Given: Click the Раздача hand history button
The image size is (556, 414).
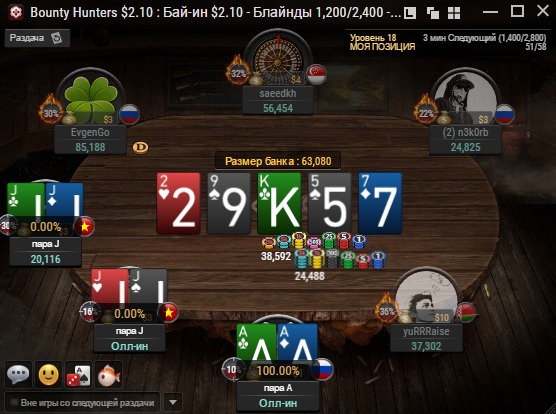Looking at the screenshot, I should 37,38.
